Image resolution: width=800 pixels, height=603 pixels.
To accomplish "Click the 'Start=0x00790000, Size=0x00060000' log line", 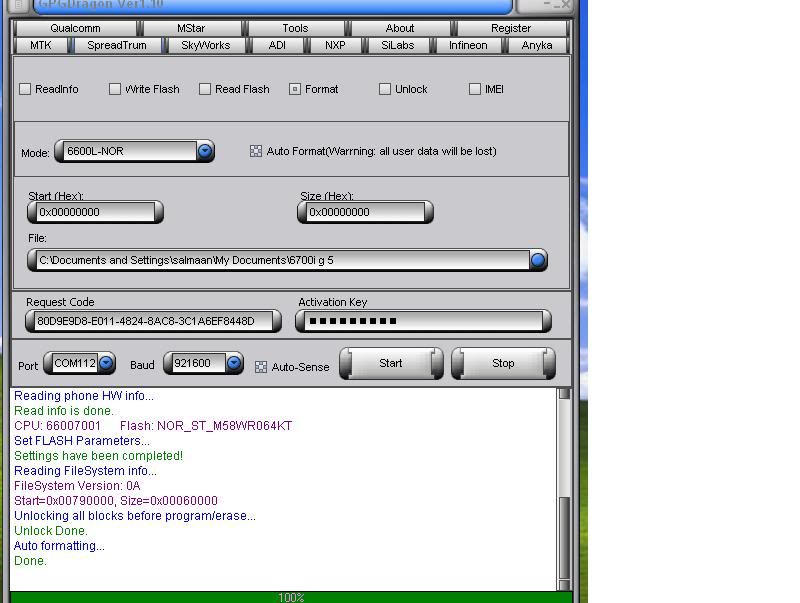I will click(x=116, y=501).
